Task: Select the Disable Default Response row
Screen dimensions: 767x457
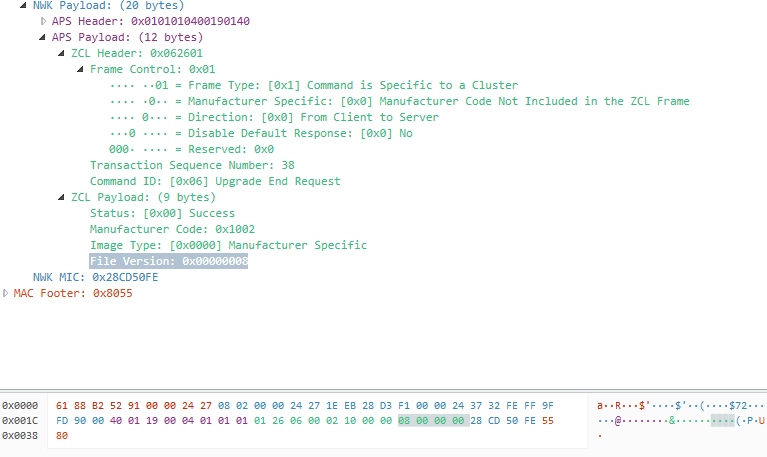Action: click(x=260, y=133)
